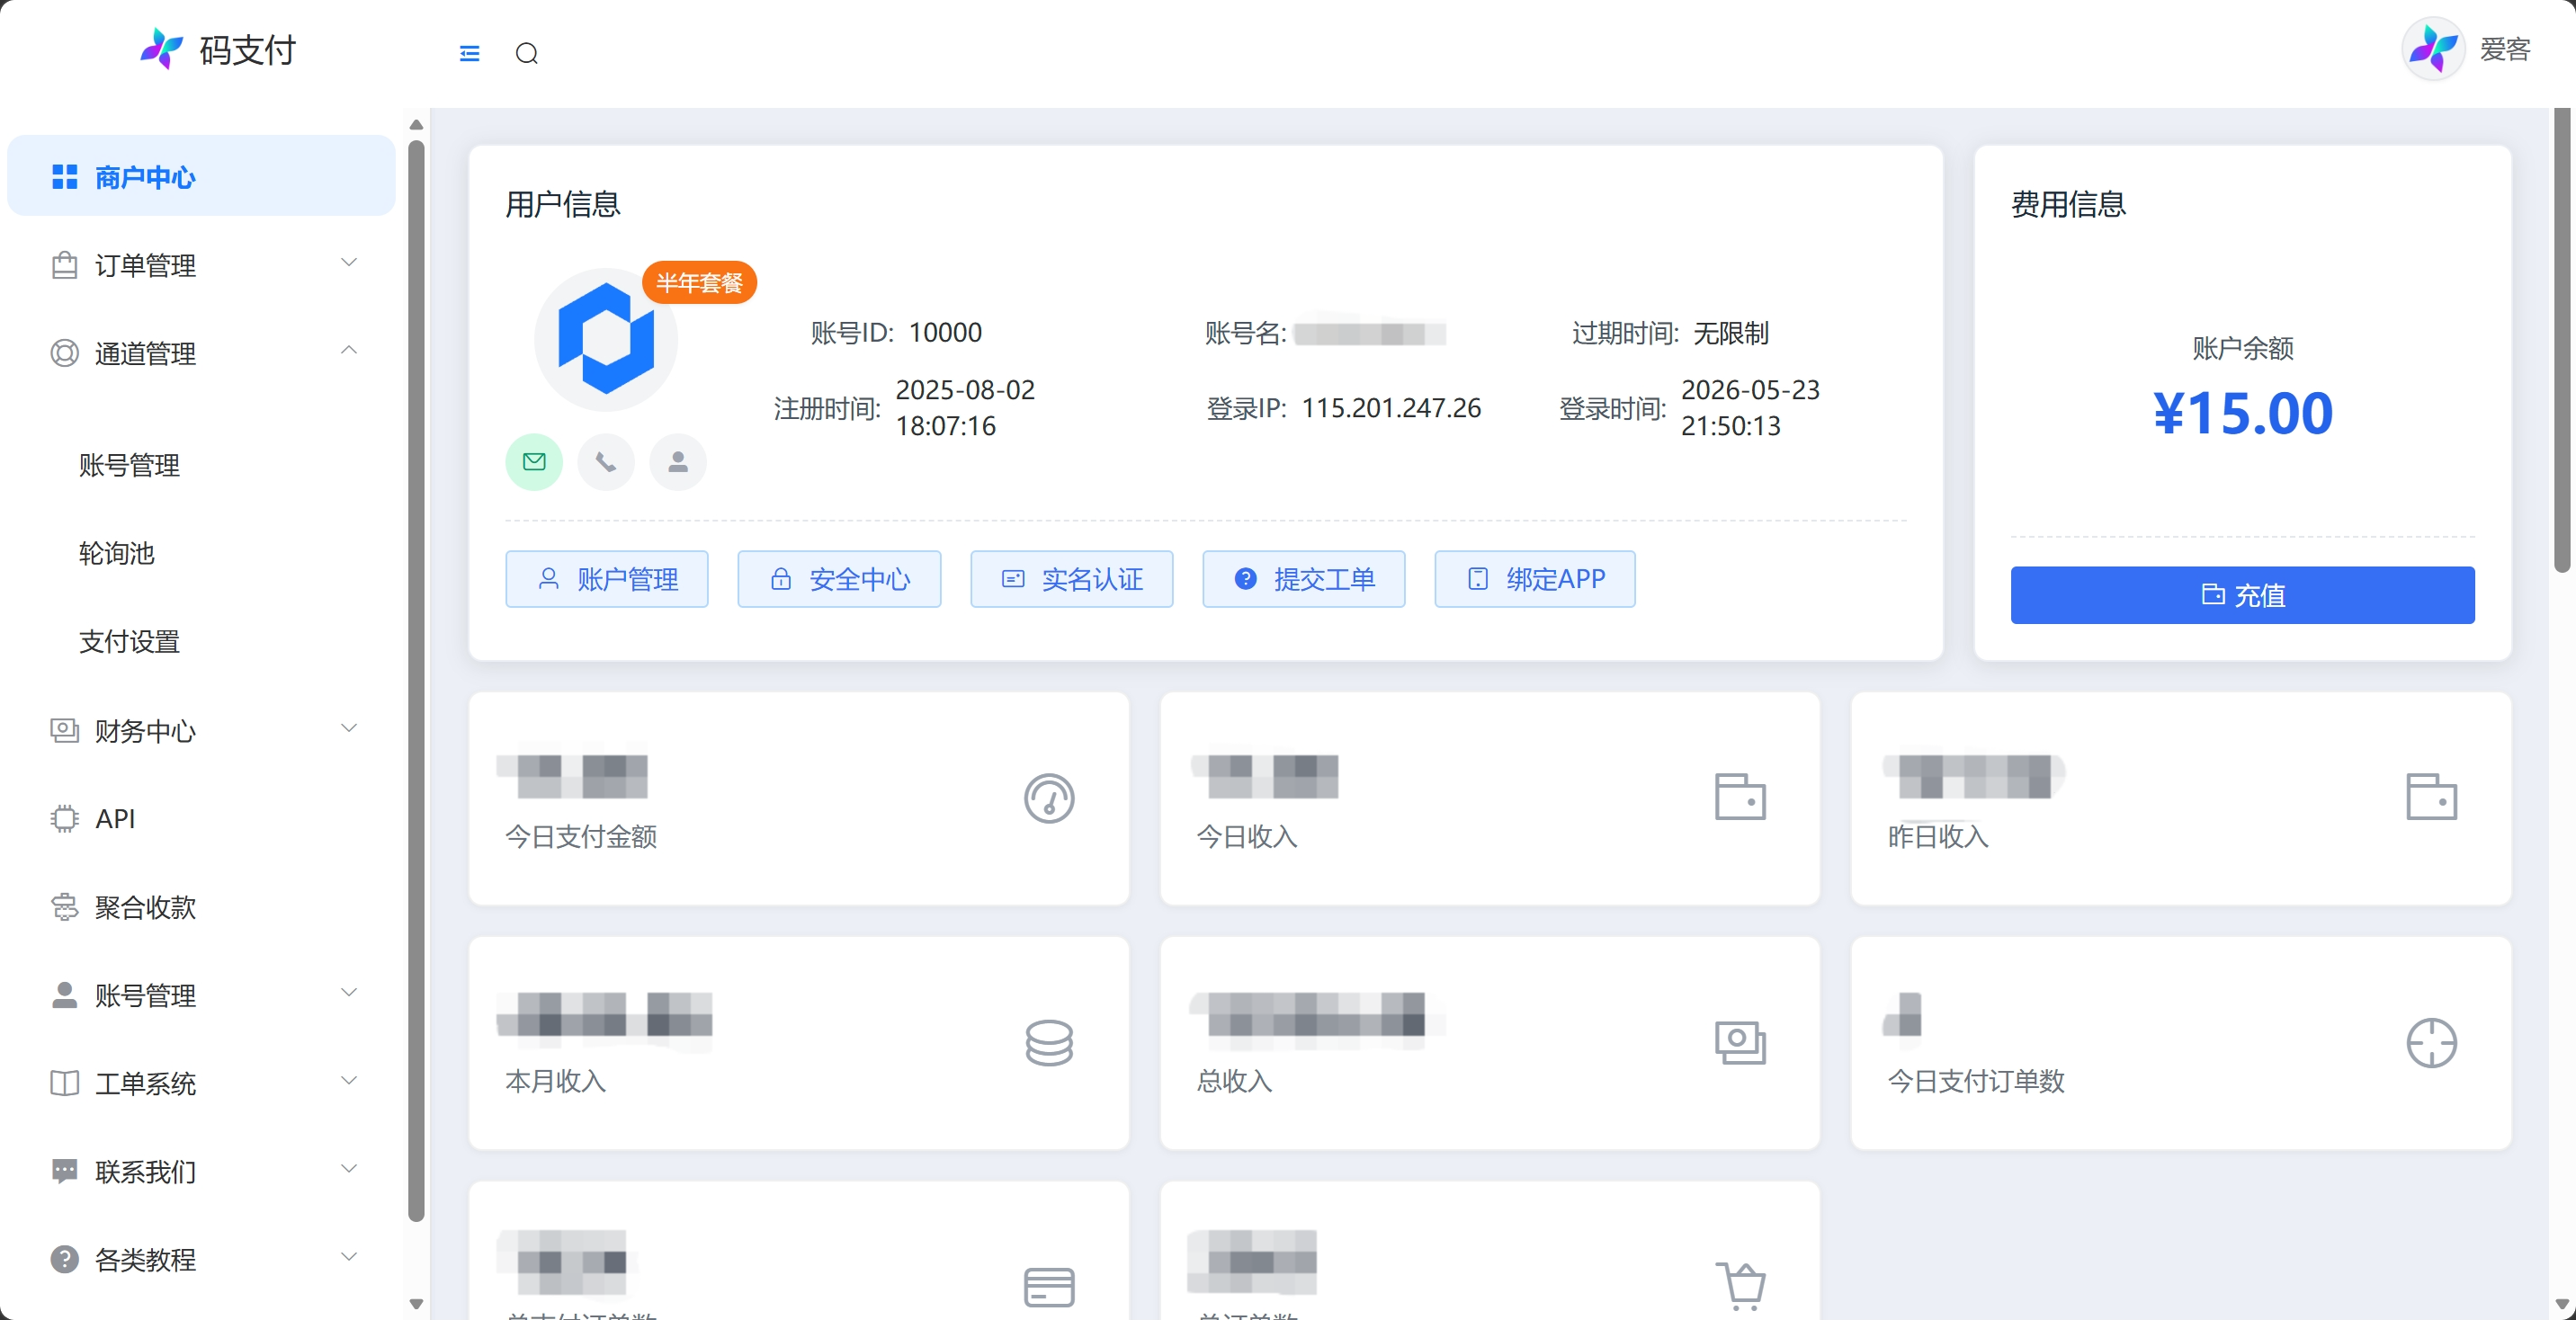2576x1320 pixels.
Task: Click the 商户中心 grid icon
Action: click(65, 177)
